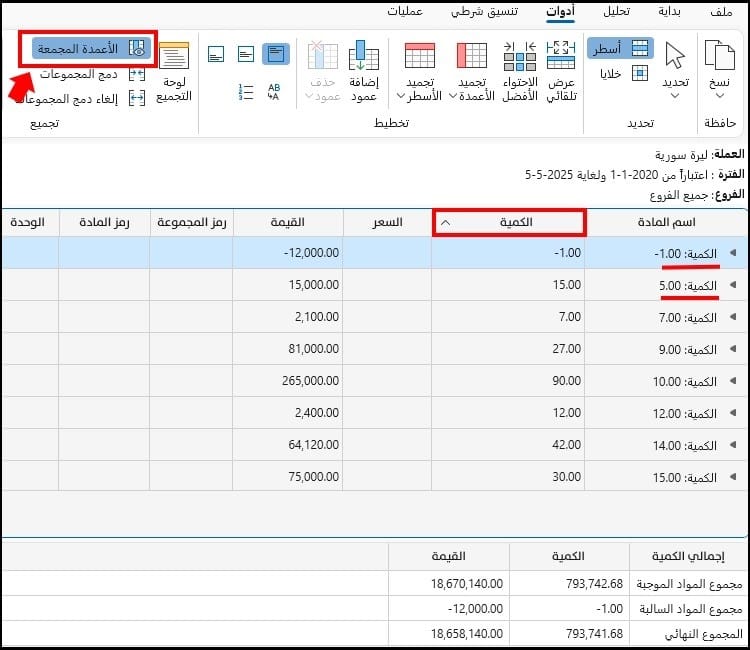Click القيمة column header in grid
Image resolution: width=750 pixels, height=650 pixels.
tap(287, 222)
